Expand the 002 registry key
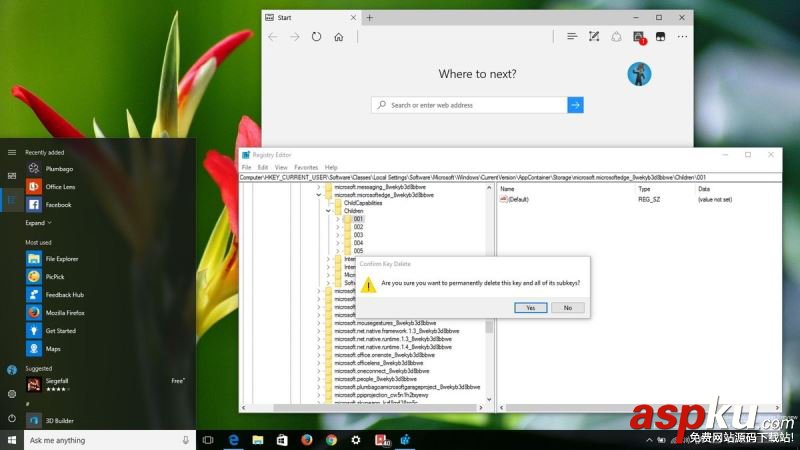The height and width of the screenshot is (450, 800). click(x=338, y=227)
